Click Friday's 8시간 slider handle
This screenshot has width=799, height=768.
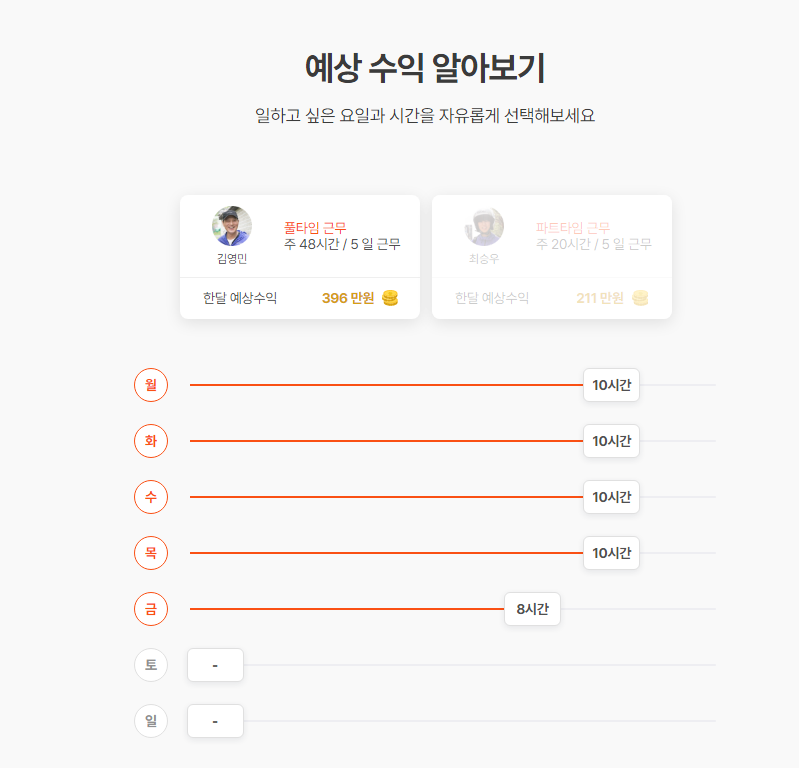532,609
